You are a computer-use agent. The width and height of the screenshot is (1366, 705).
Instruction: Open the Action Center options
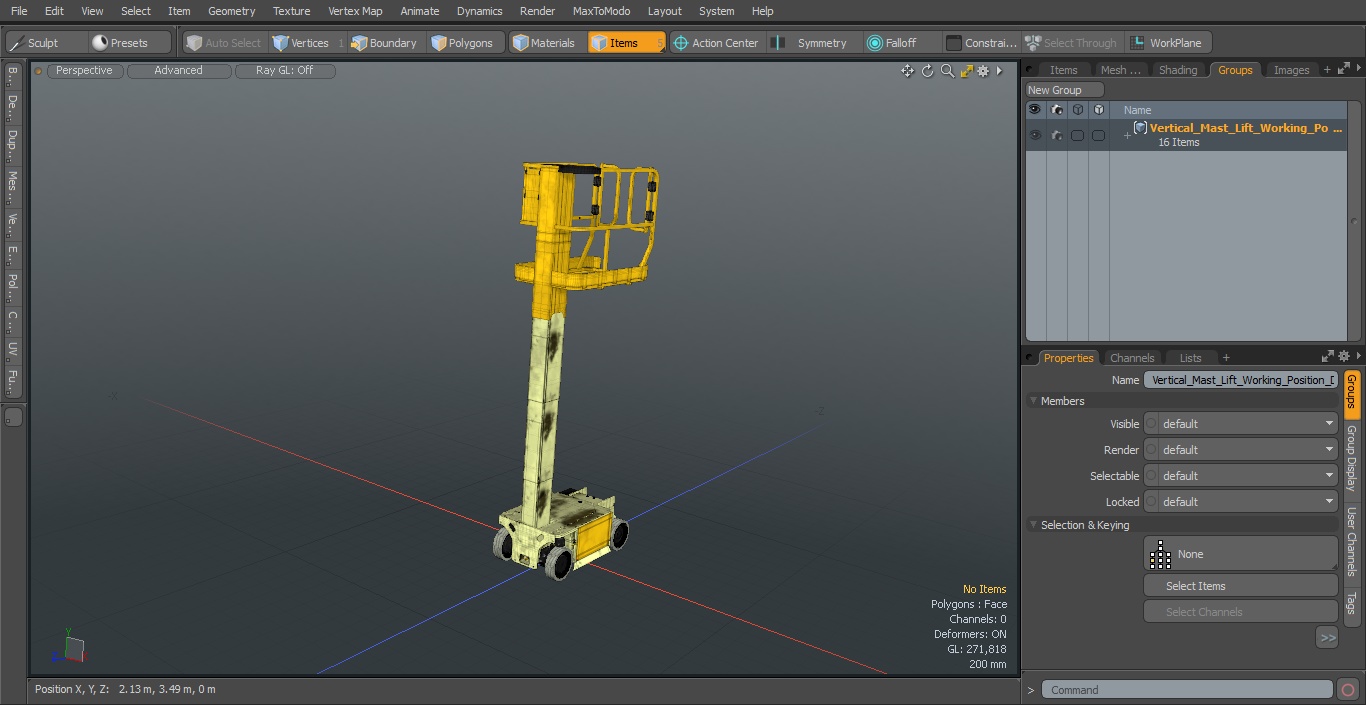pos(716,43)
